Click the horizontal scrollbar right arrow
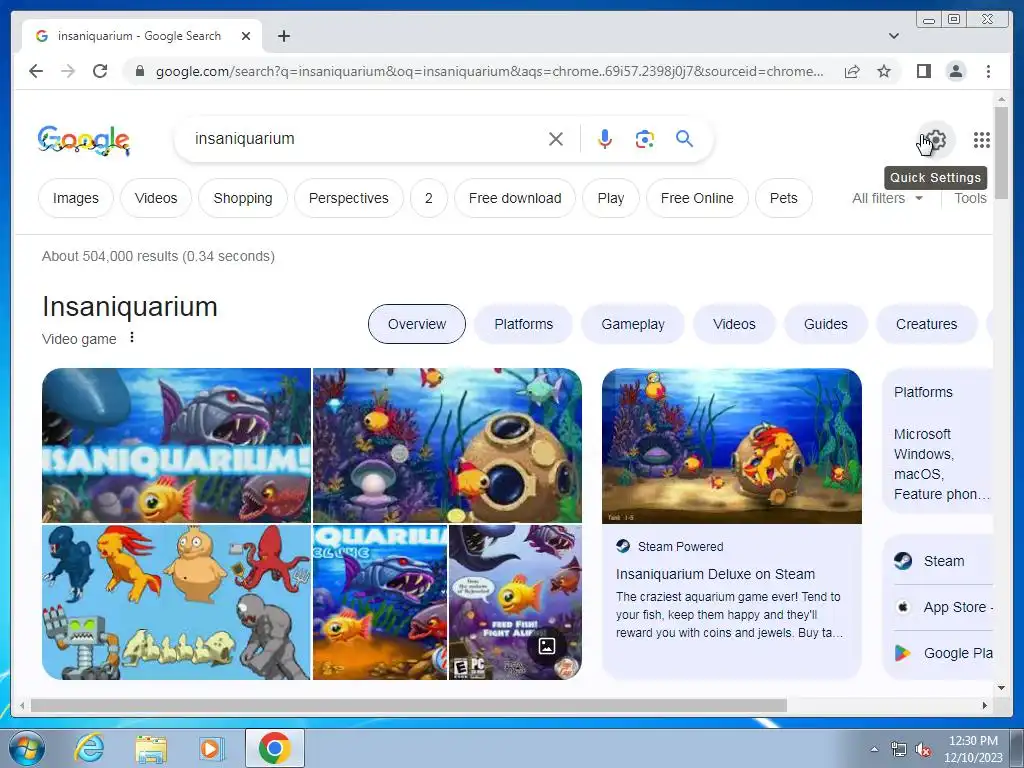 (x=985, y=705)
